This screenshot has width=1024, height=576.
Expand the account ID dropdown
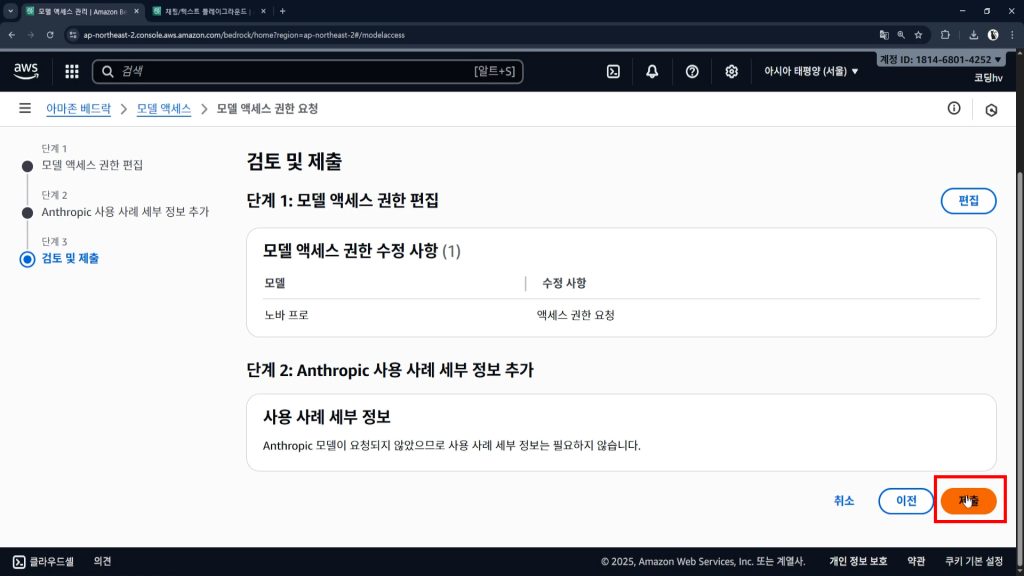point(940,59)
